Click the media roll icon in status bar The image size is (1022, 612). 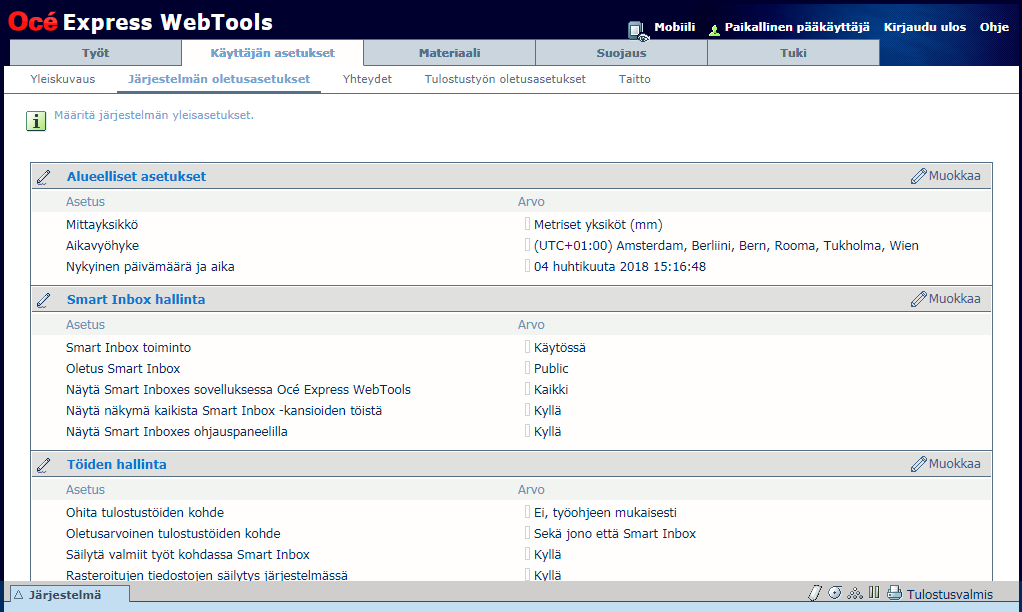click(x=834, y=593)
